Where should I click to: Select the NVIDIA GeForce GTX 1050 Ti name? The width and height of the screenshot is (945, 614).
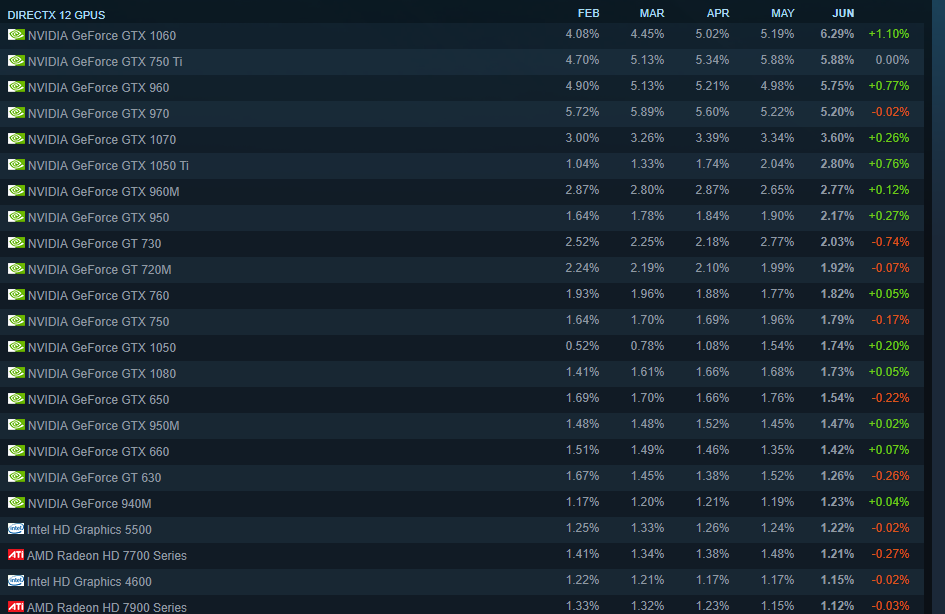pos(108,165)
